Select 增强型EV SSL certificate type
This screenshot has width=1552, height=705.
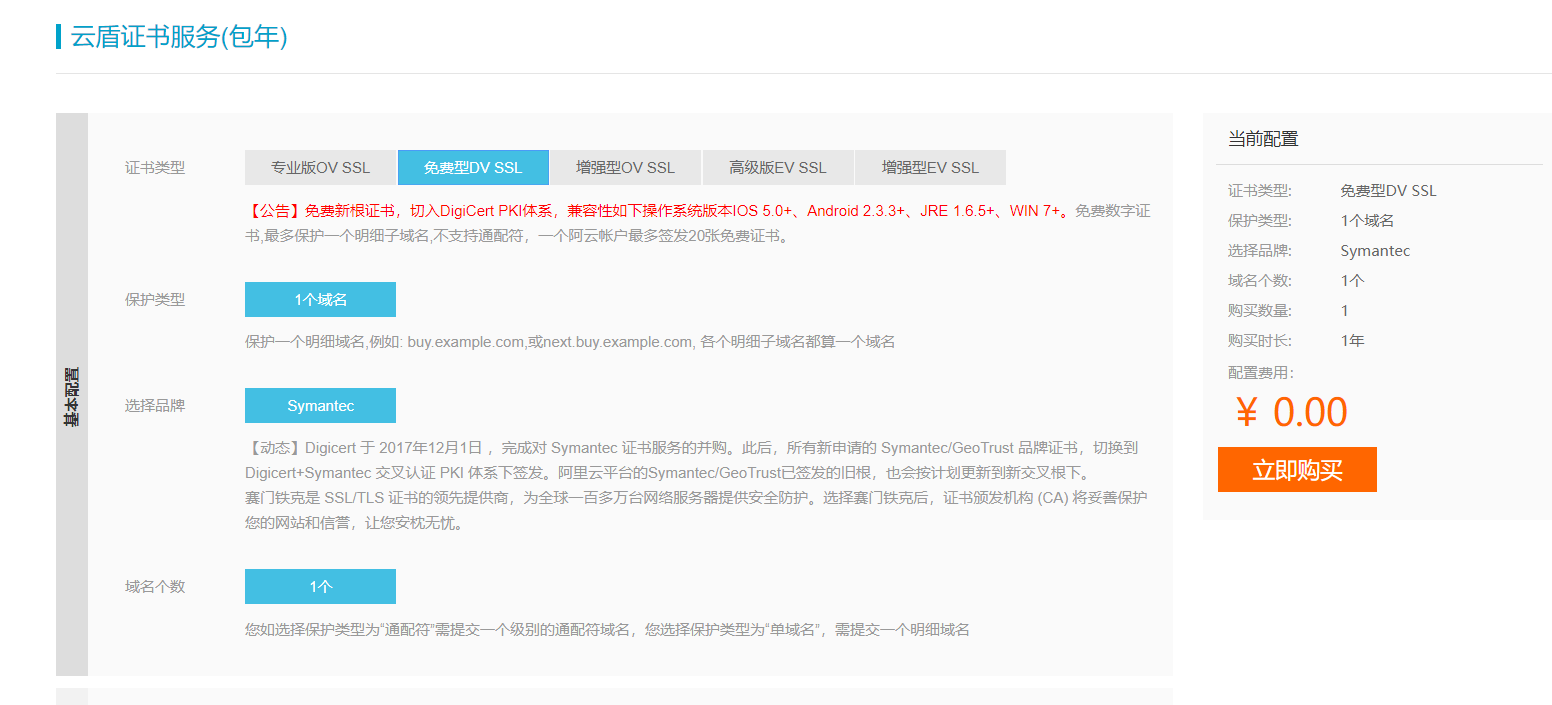[x=930, y=168]
